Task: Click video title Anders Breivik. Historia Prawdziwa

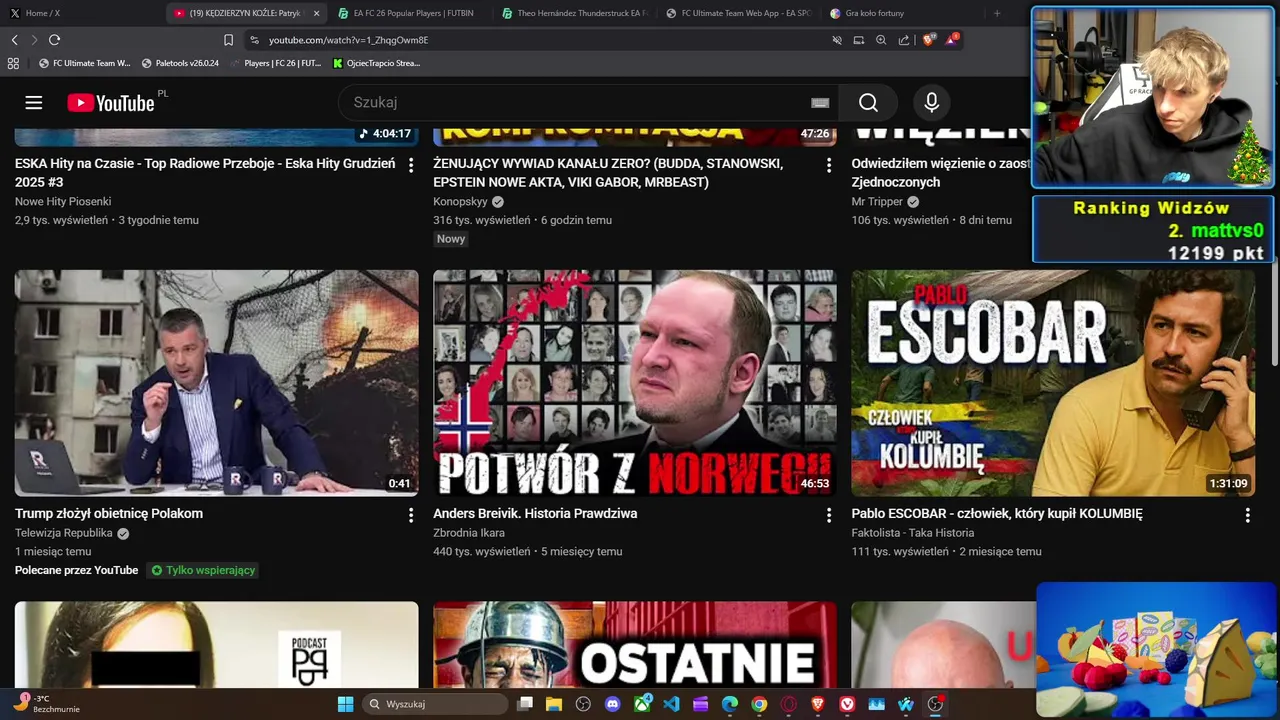Action: pos(535,513)
